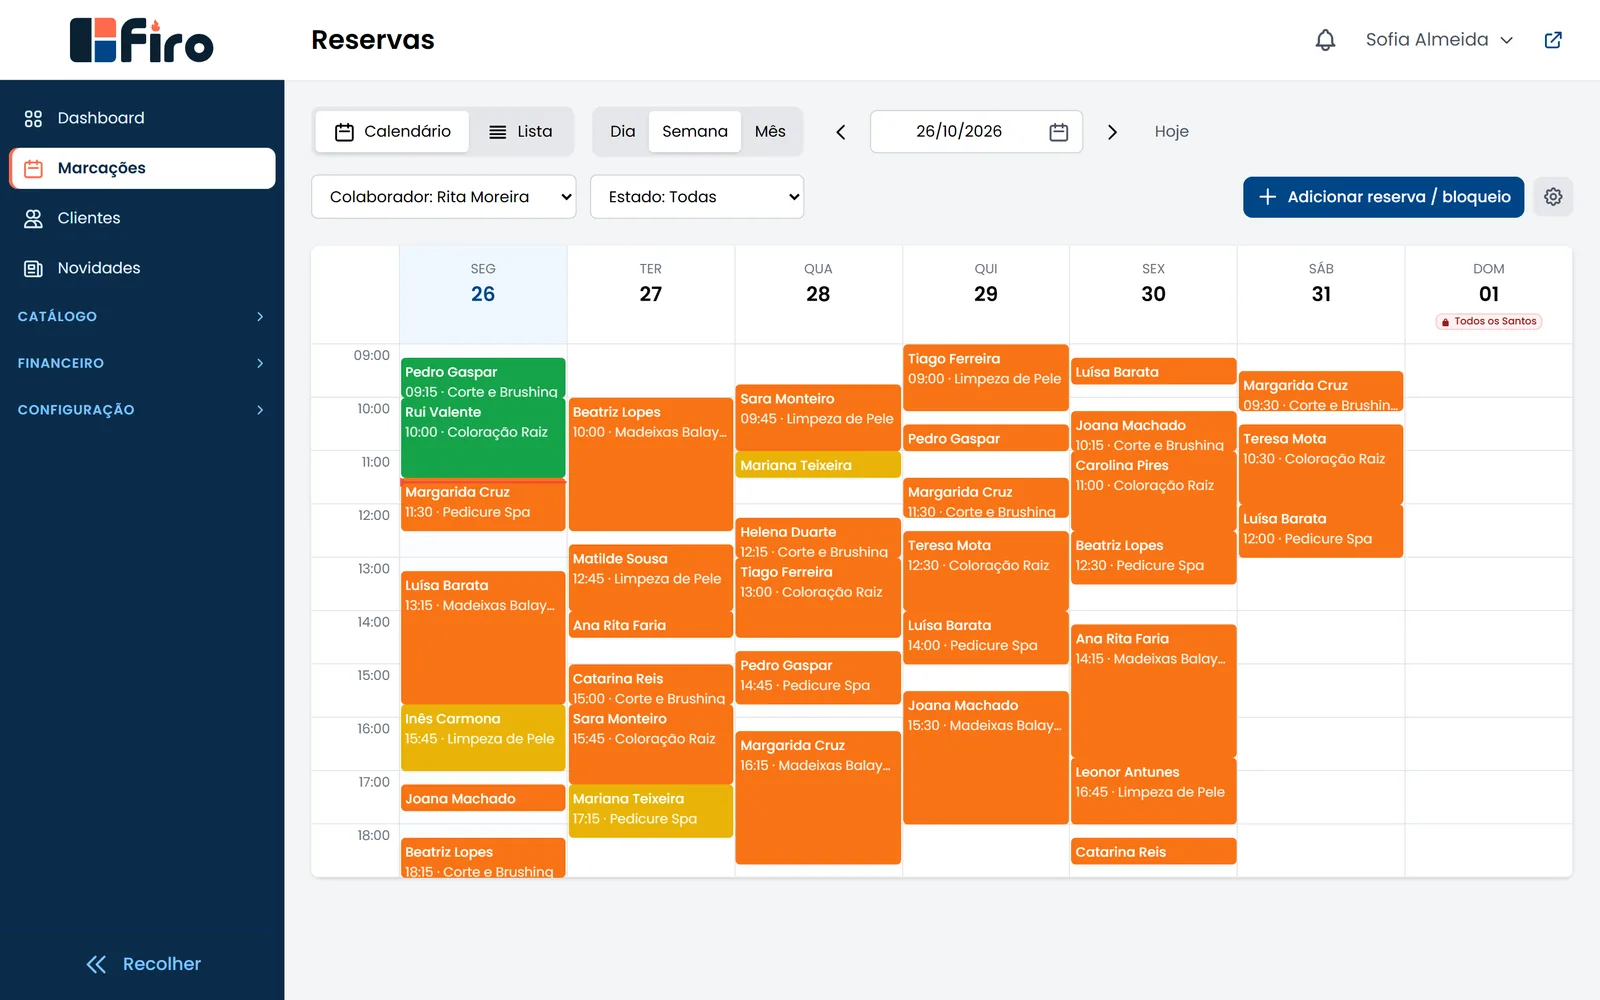Switch to Calendário view
Viewport: 1600px width, 1000px height.
(x=393, y=132)
